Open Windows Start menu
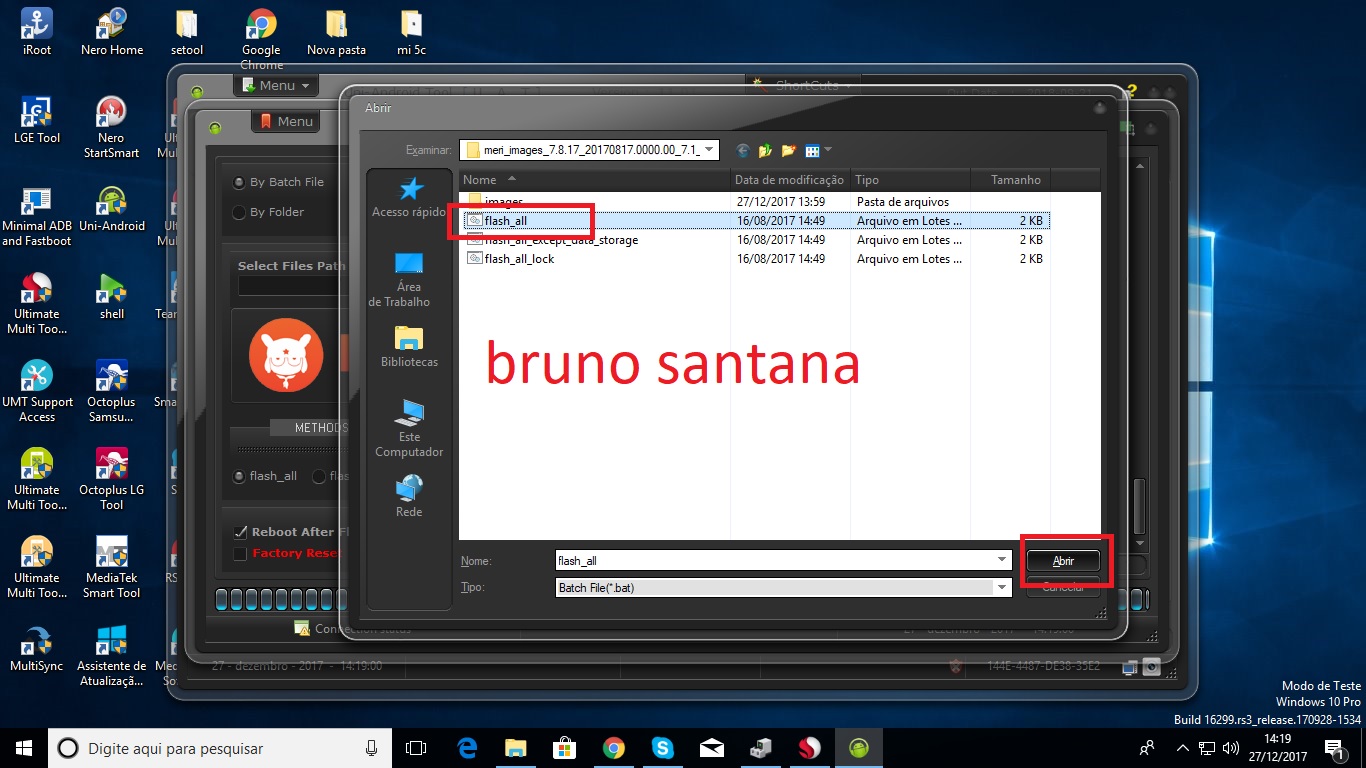1366x768 pixels. [24, 748]
